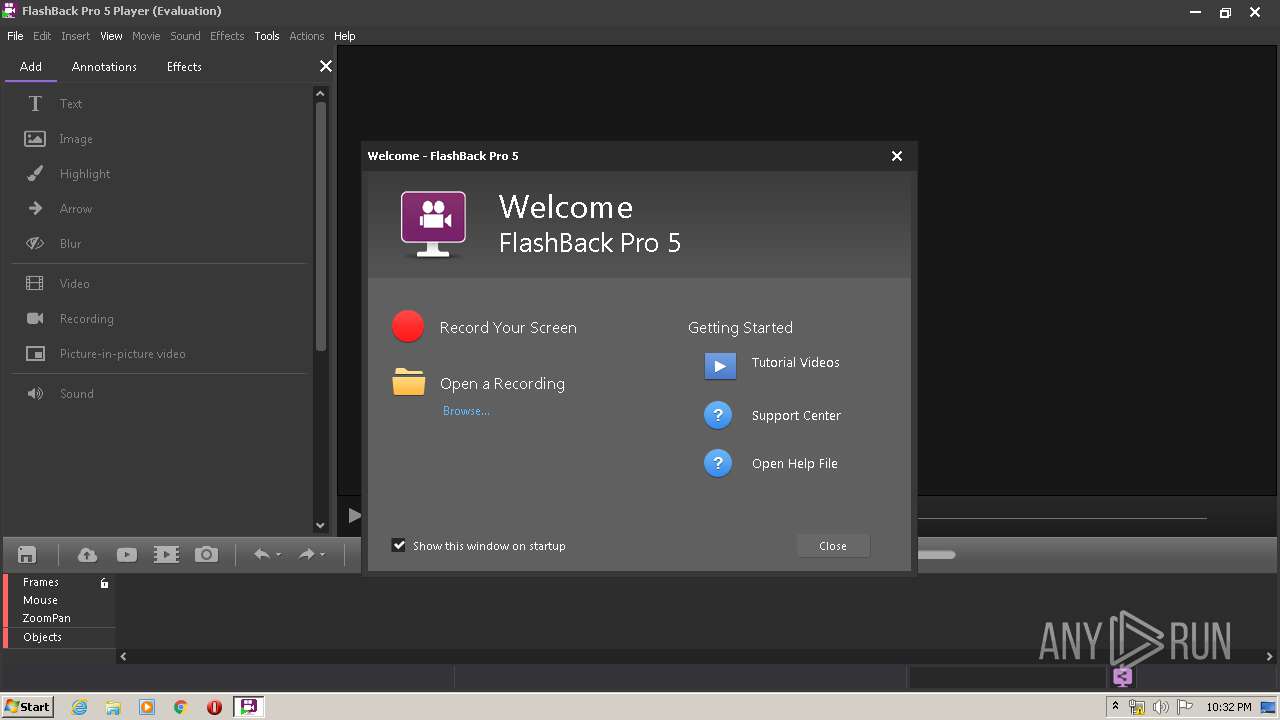Viewport: 1280px width, 720px height.
Task: Click the Video insert icon
Action: [35, 284]
